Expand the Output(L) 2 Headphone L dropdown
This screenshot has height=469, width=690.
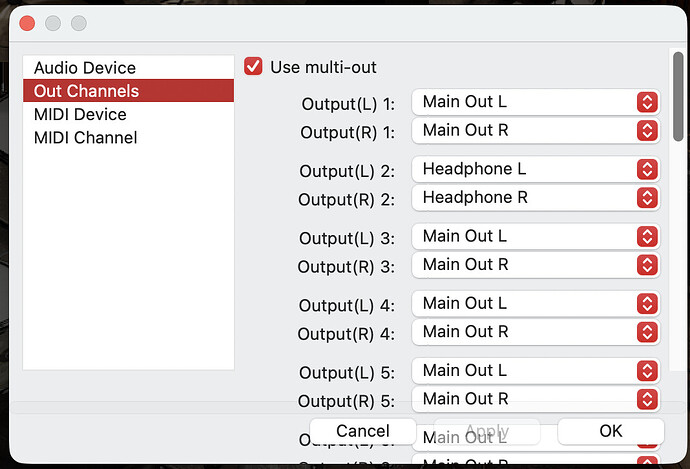click(x=535, y=169)
